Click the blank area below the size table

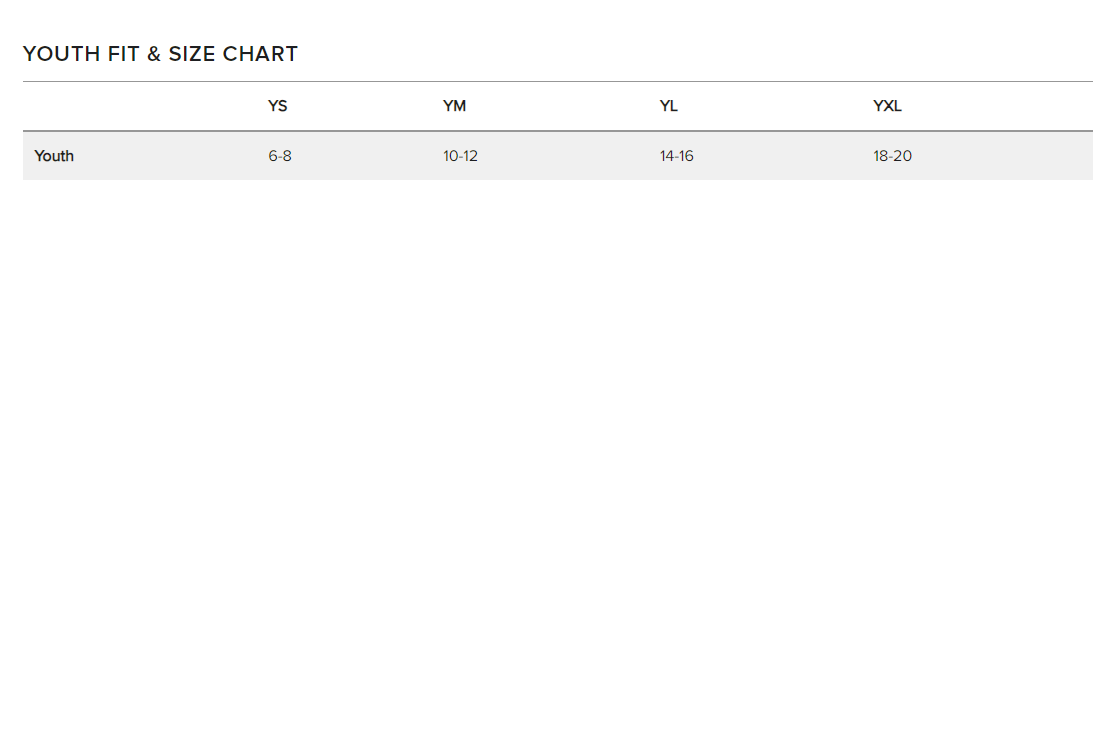pyautogui.click(x=557, y=450)
